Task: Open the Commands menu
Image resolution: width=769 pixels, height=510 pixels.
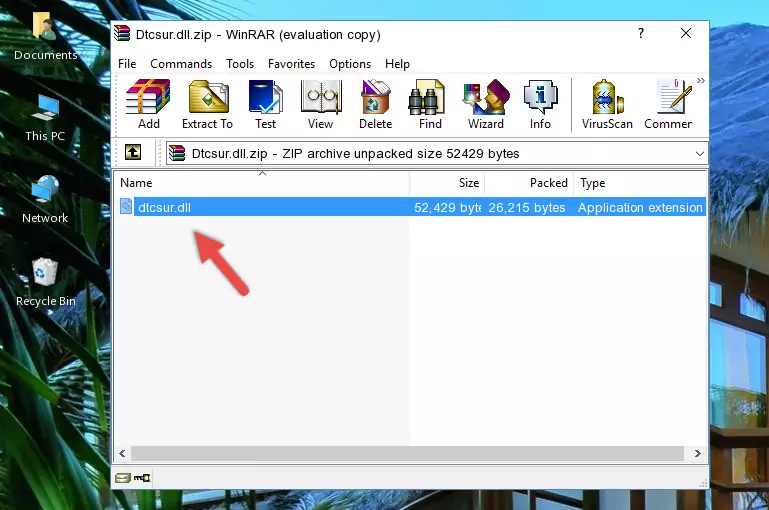Action: point(181,64)
